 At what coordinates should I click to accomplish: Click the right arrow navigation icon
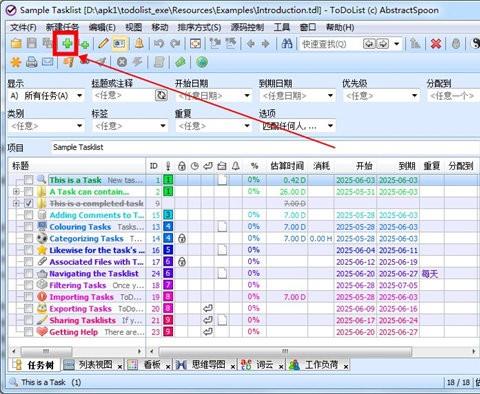pyautogui.click(x=266, y=44)
